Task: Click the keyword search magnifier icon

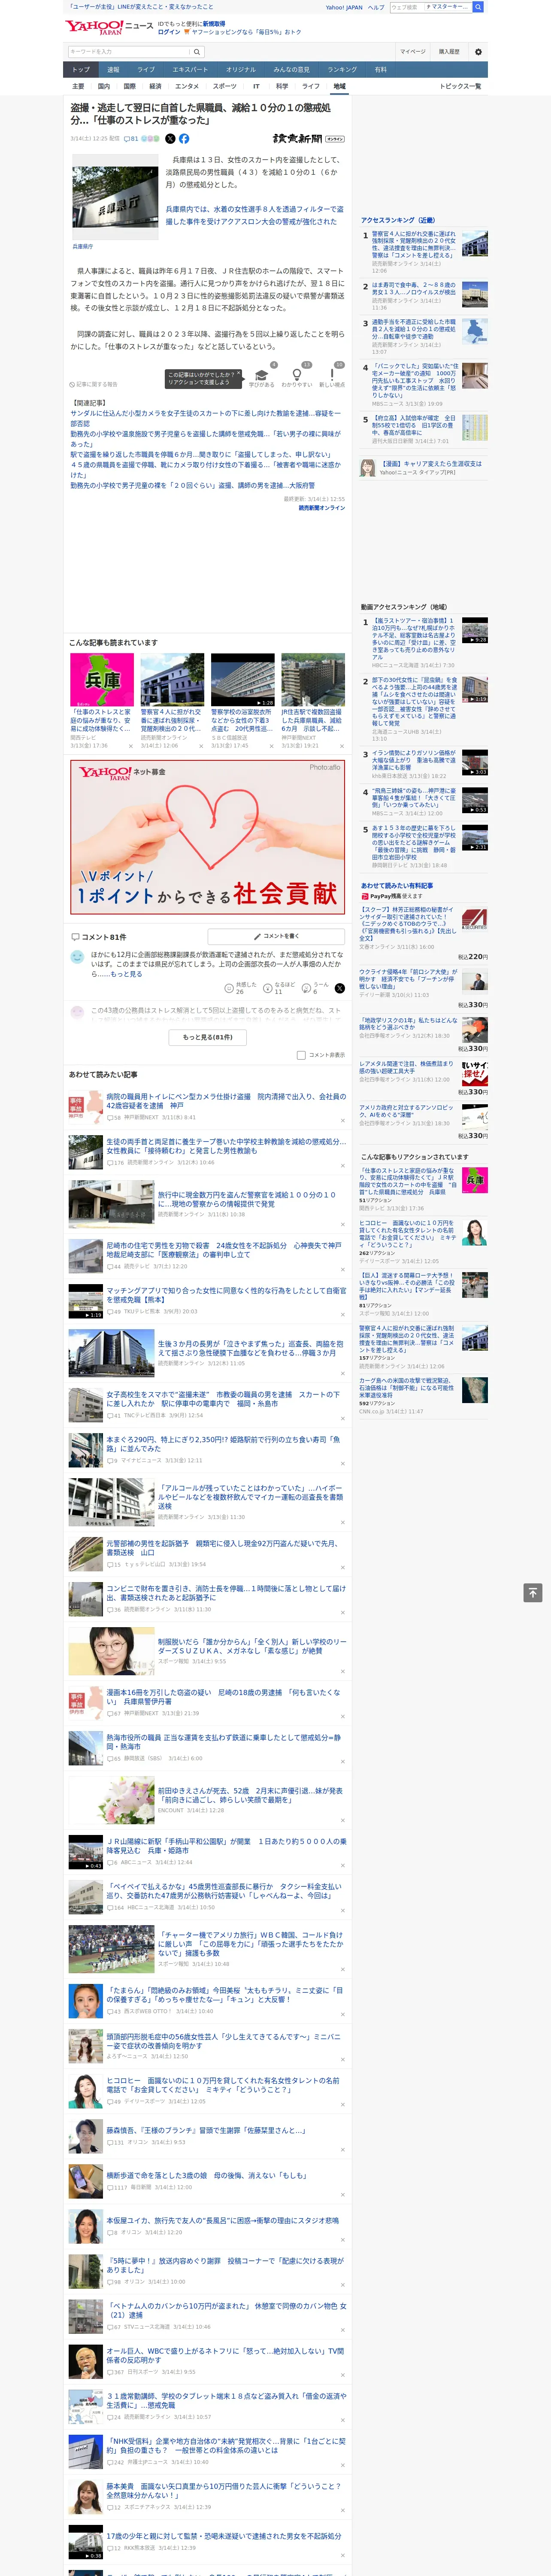Action: (x=197, y=51)
